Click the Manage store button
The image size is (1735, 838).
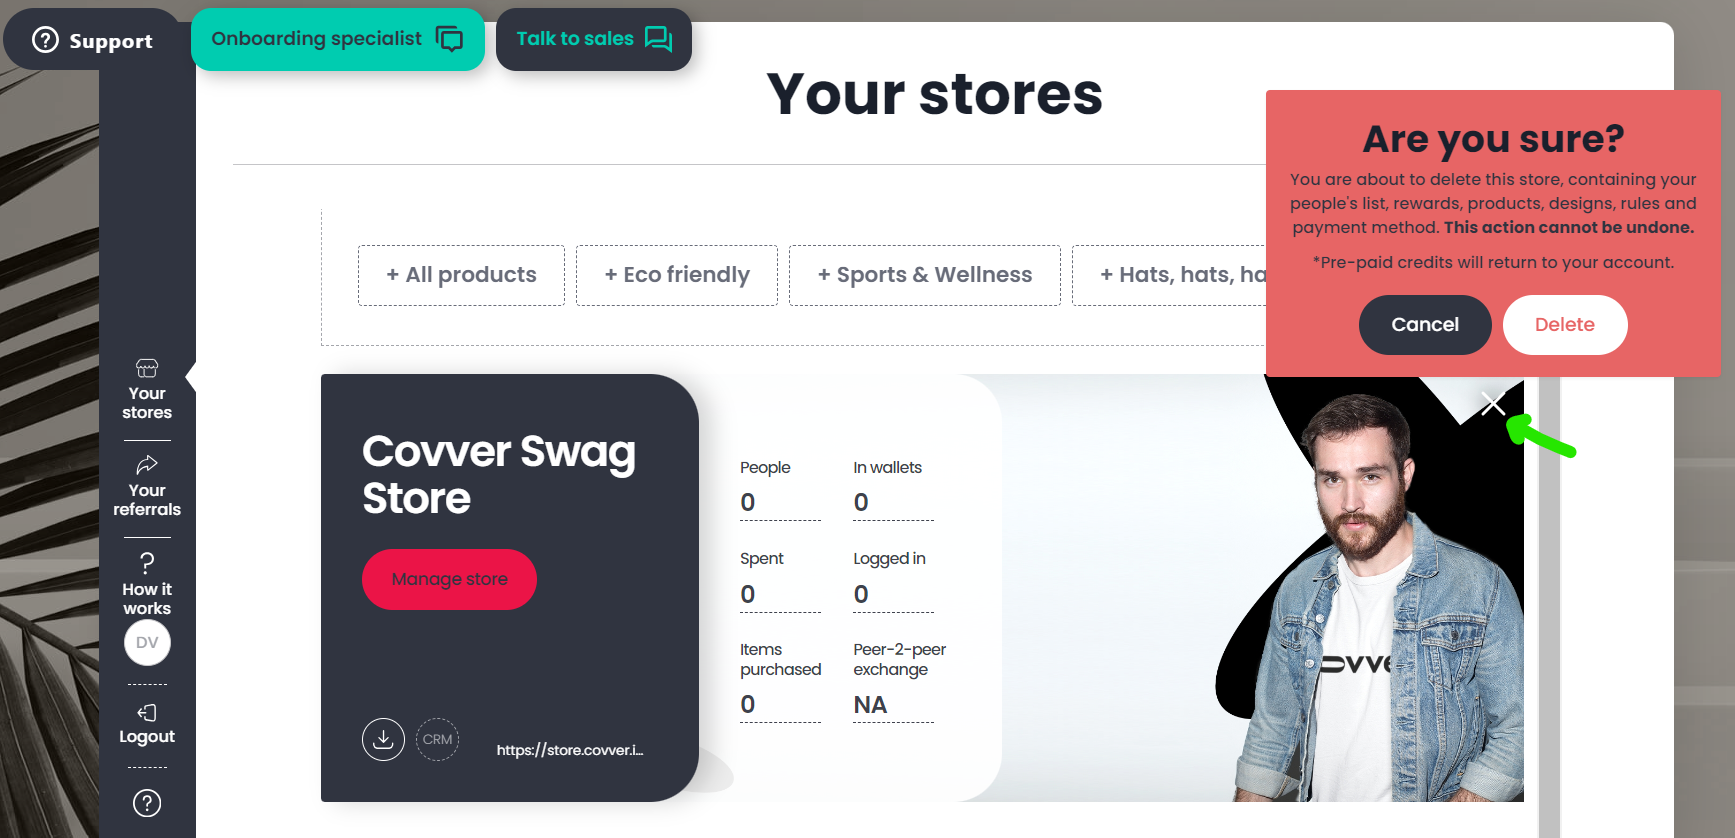449,579
